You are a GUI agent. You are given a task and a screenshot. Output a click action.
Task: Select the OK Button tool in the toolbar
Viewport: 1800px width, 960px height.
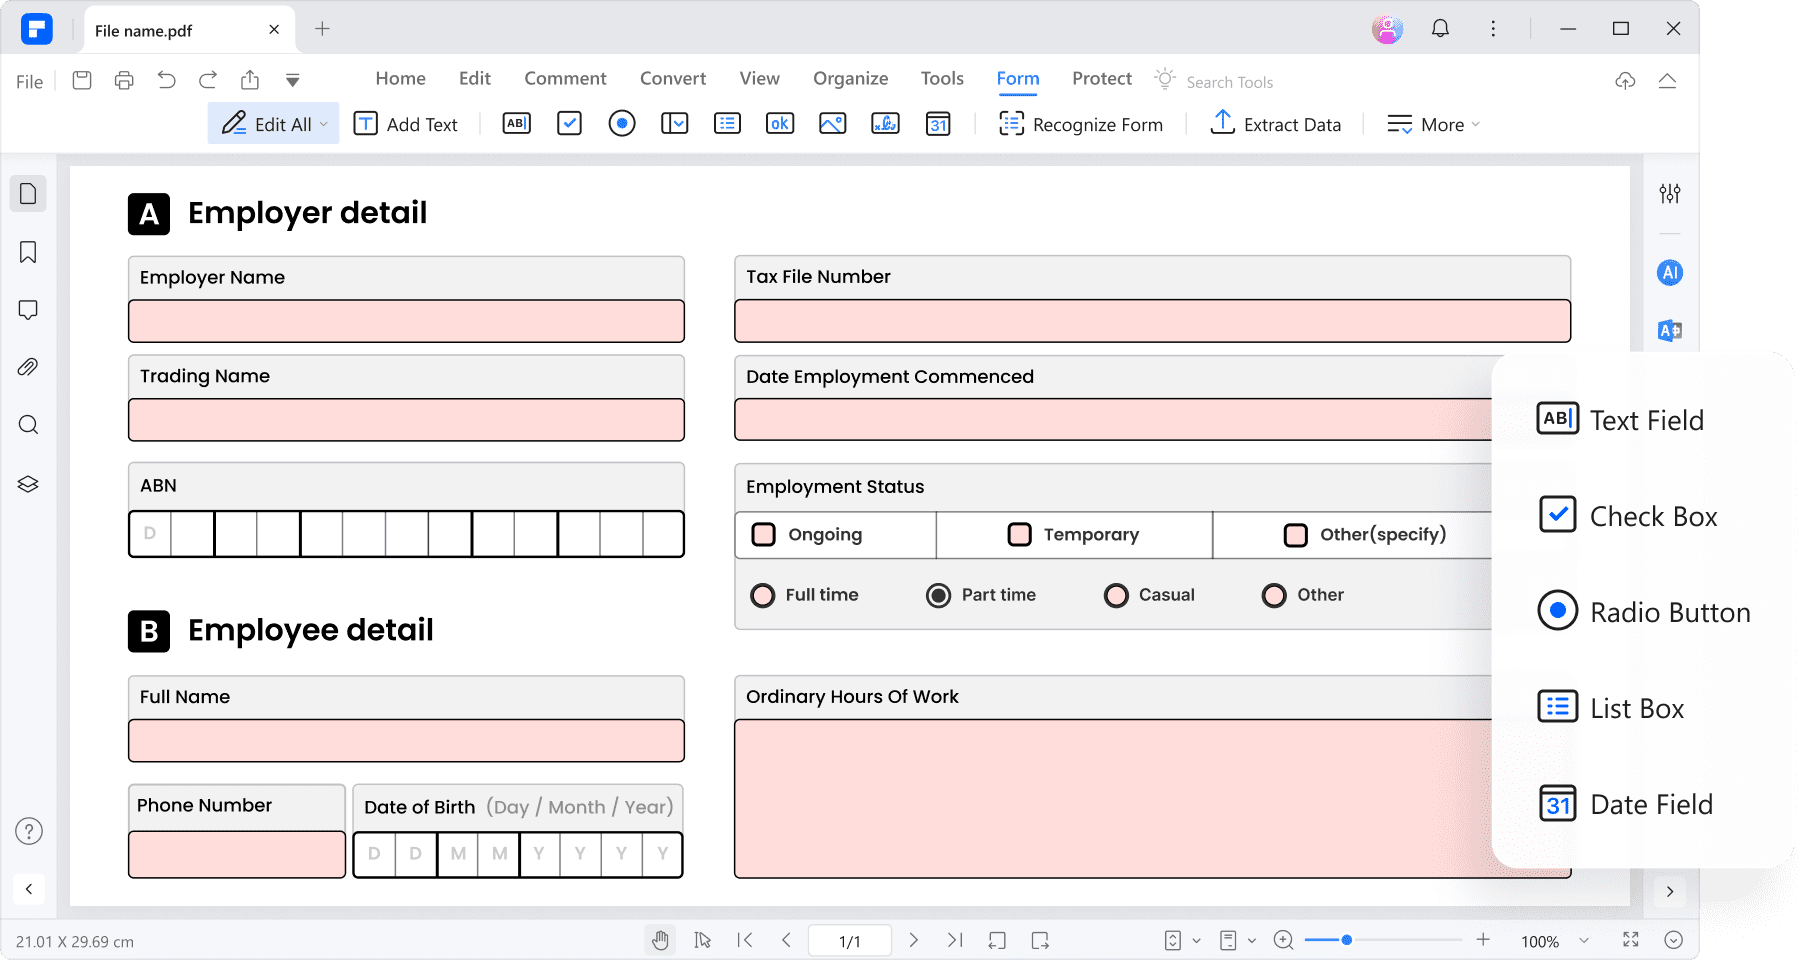point(780,123)
